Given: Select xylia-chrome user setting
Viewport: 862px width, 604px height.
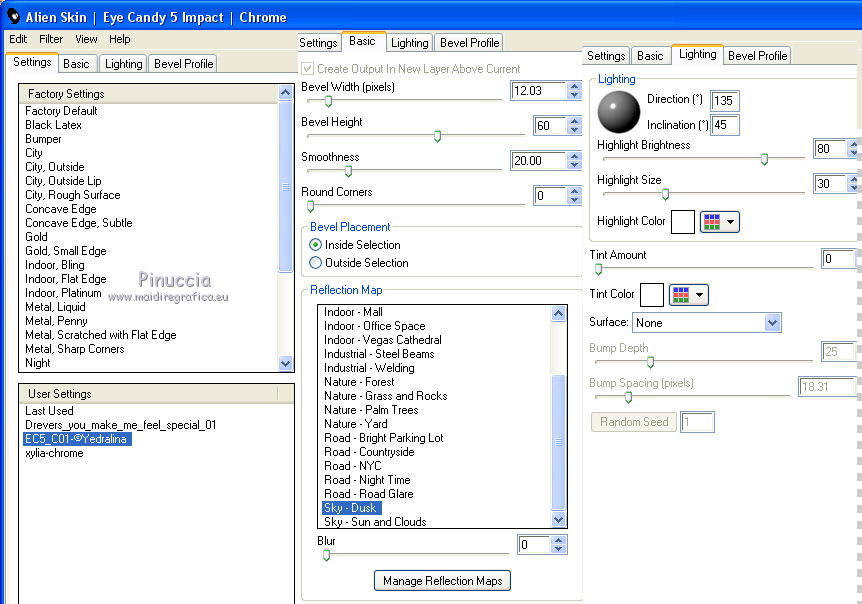Looking at the screenshot, I should click(x=54, y=453).
